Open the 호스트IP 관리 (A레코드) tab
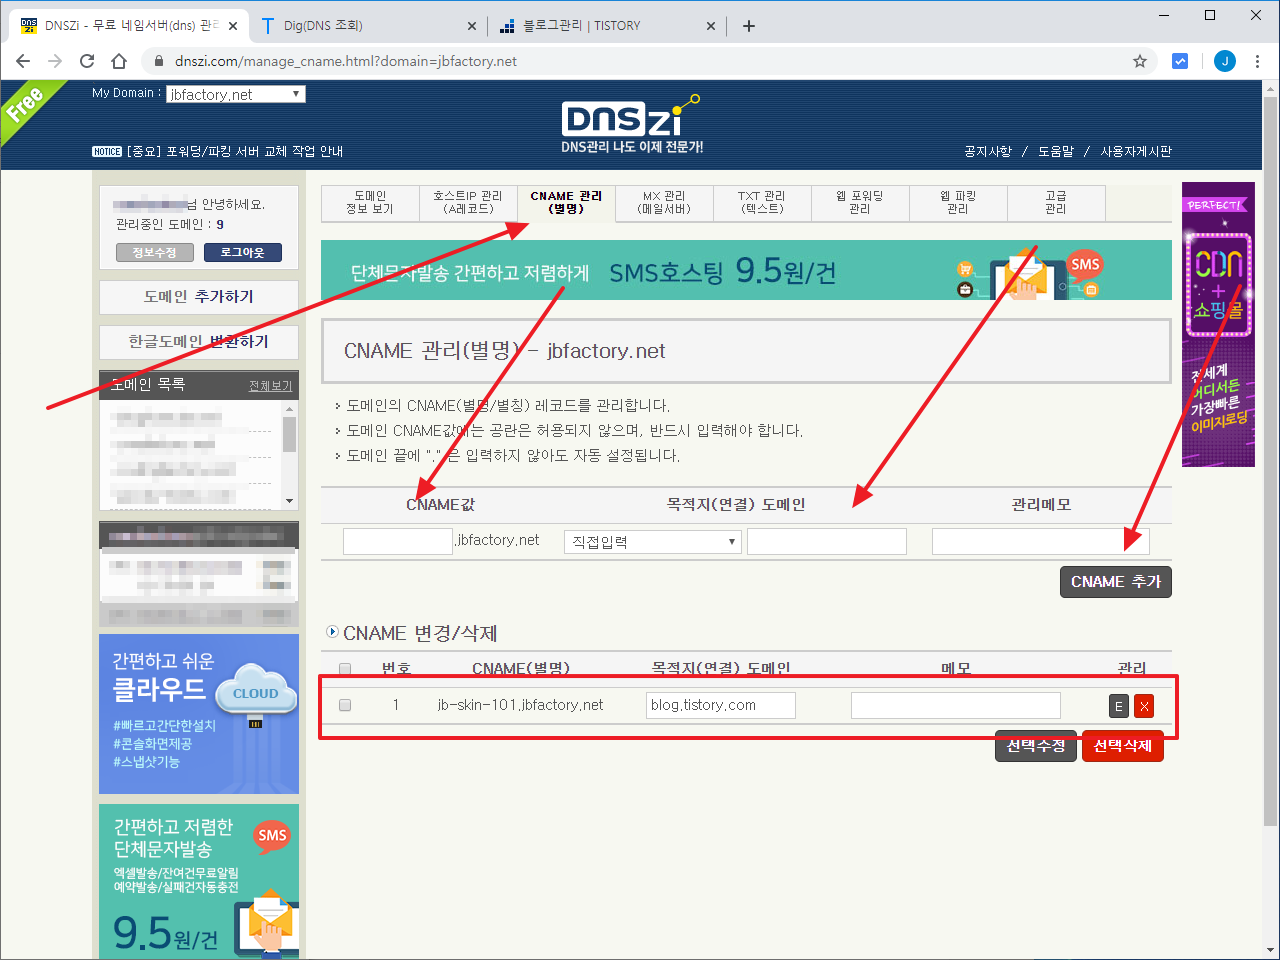1280x960 pixels. (x=468, y=203)
